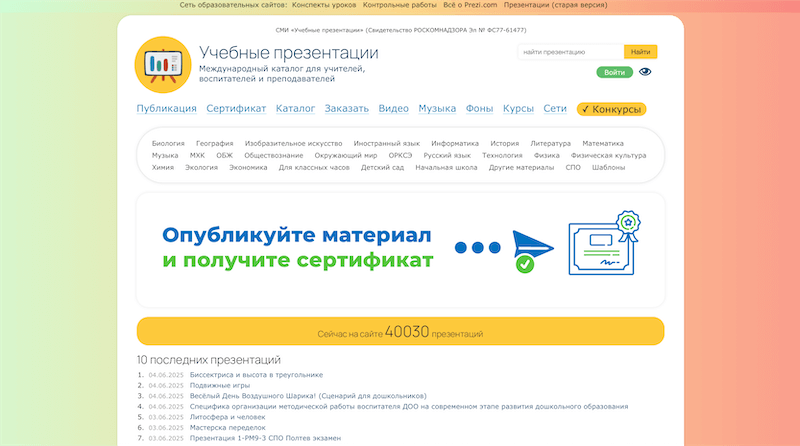
Task: Select the Технология category
Action: pyautogui.click(x=502, y=155)
